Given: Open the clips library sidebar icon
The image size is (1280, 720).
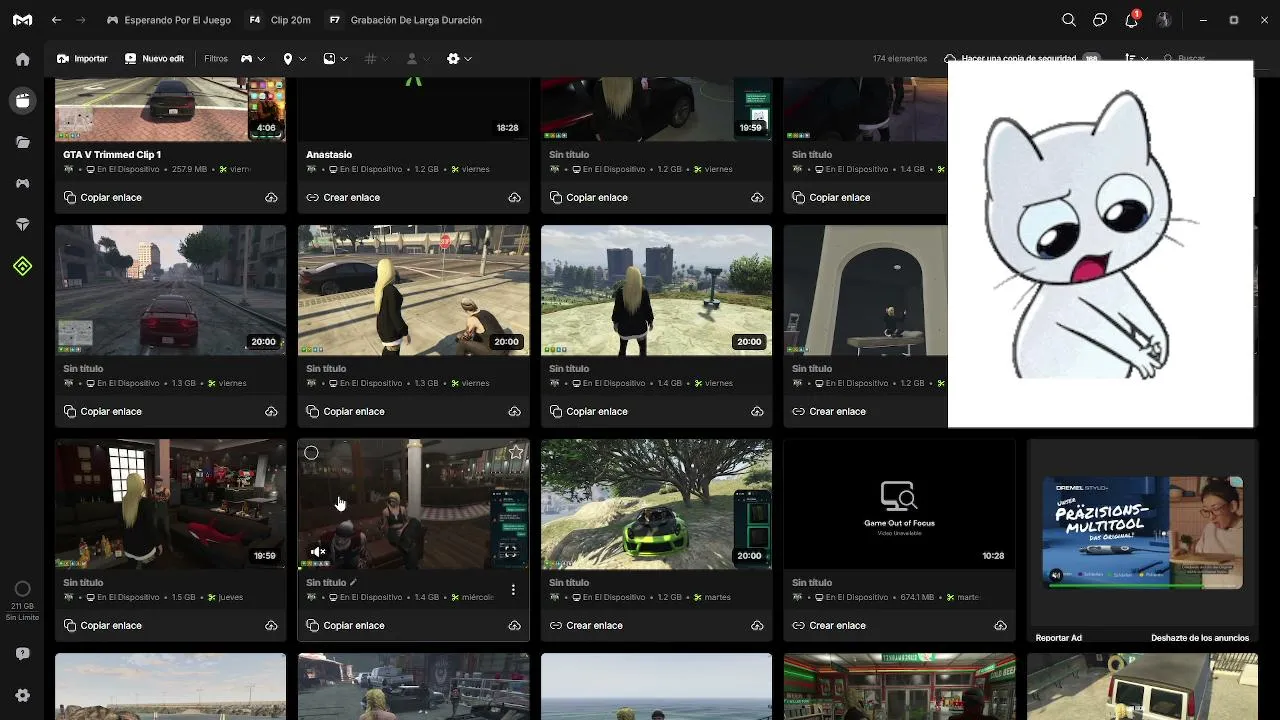Looking at the screenshot, I should pos(22,100).
